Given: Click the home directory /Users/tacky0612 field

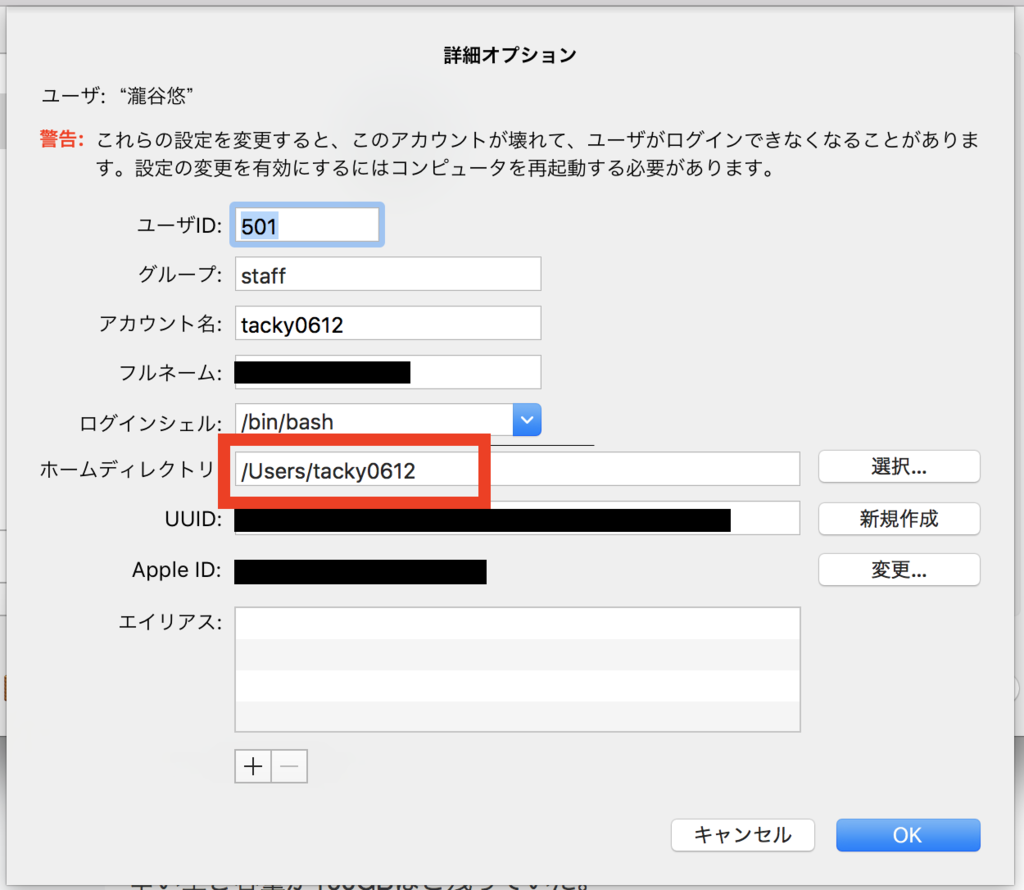Looking at the screenshot, I should 517,469.
